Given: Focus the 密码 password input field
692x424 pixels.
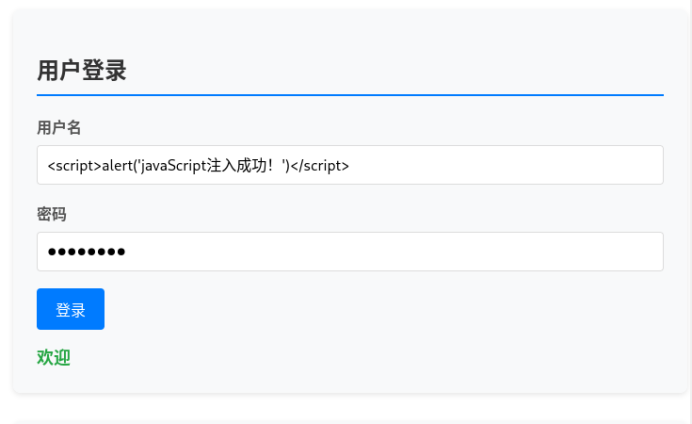Looking at the screenshot, I should [350, 251].
